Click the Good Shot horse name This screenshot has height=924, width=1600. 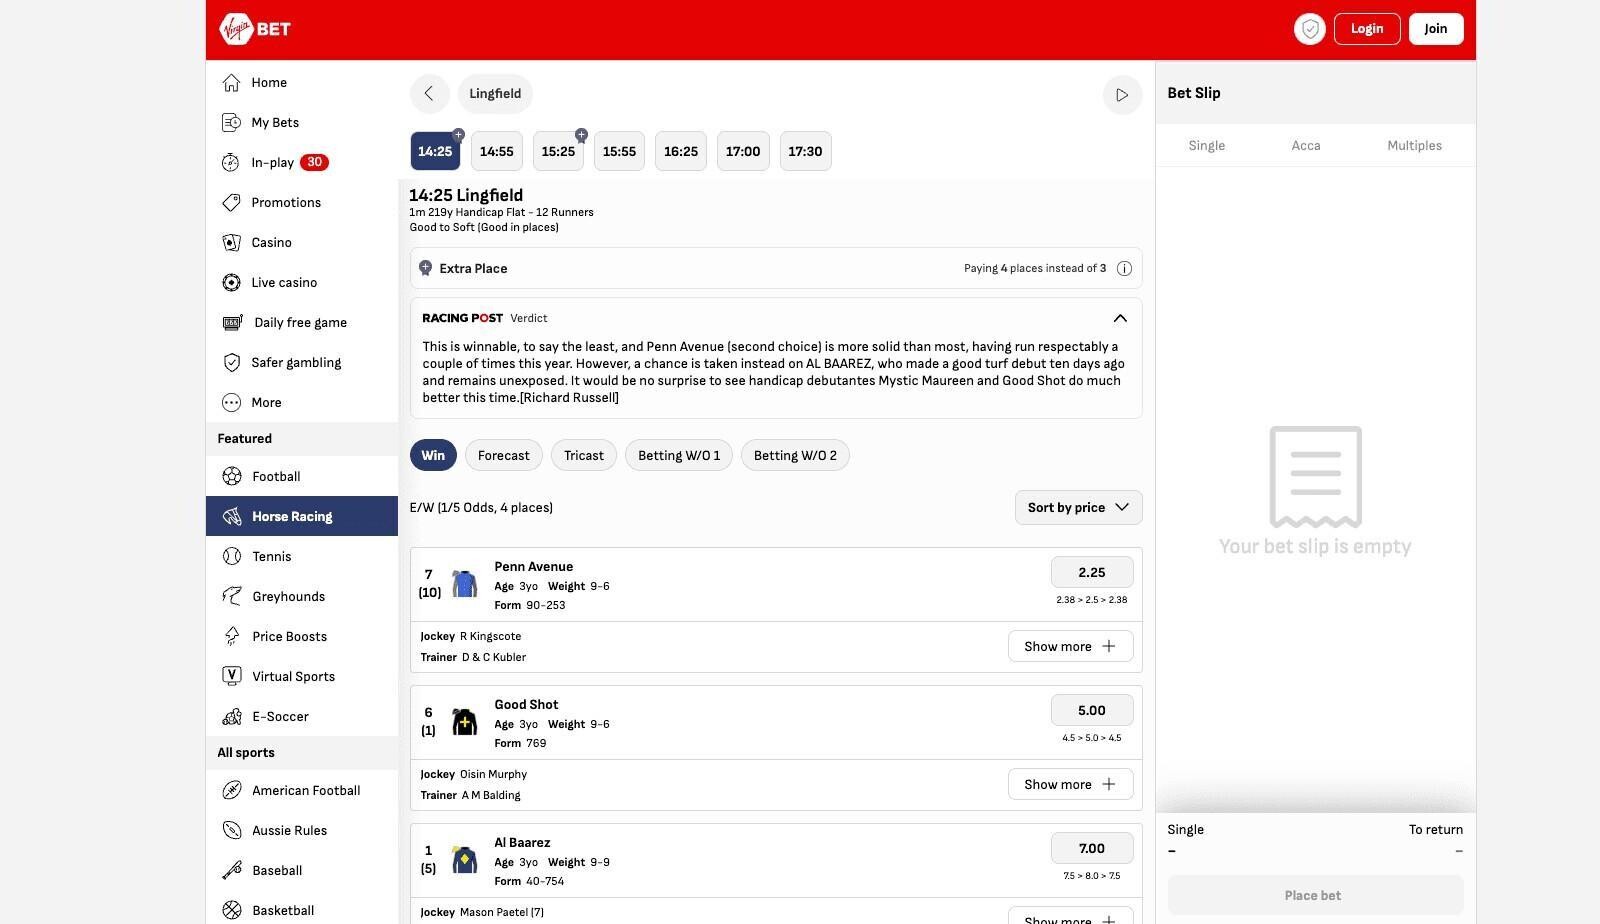pyautogui.click(x=526, y=704)
